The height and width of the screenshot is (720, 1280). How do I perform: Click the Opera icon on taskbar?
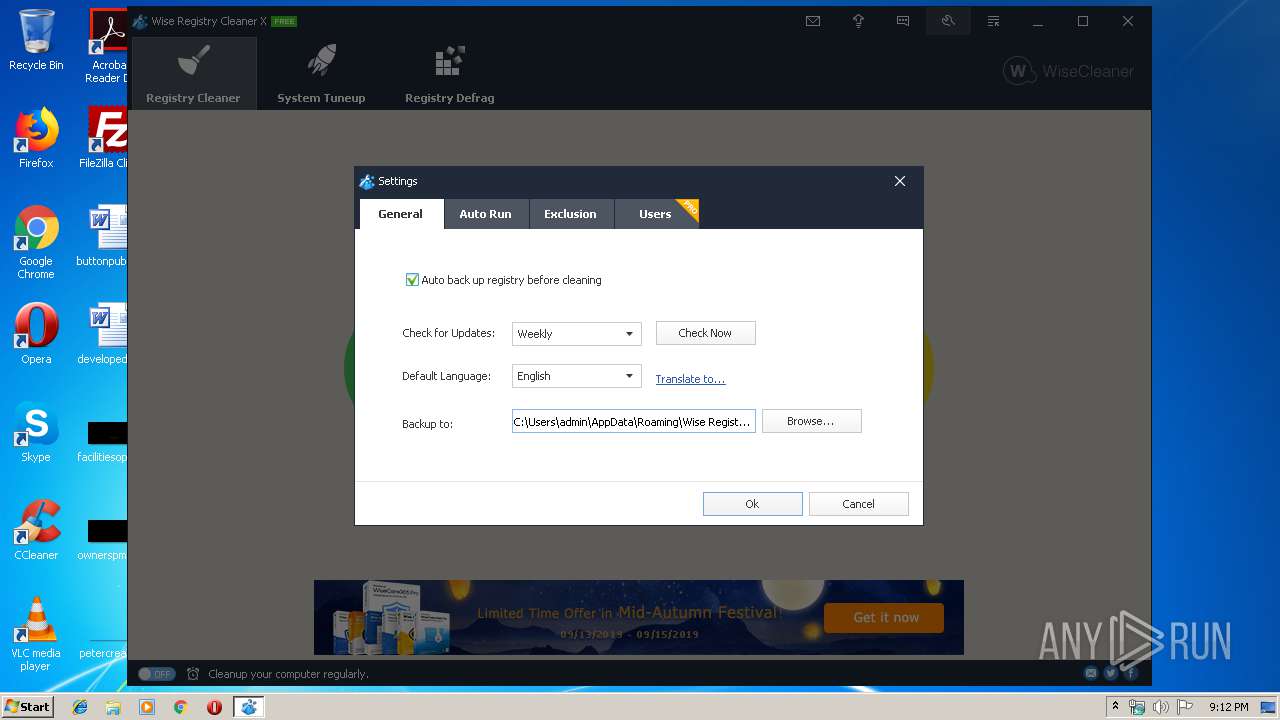[x=214, y=707]
